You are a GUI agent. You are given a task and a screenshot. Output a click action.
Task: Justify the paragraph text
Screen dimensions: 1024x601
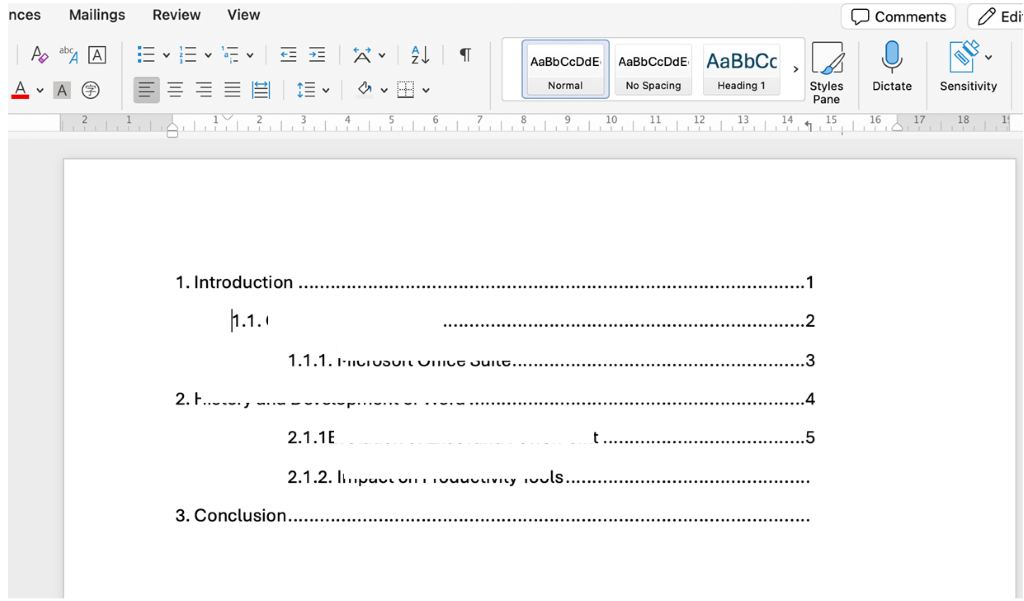click(x=232, y=90)
